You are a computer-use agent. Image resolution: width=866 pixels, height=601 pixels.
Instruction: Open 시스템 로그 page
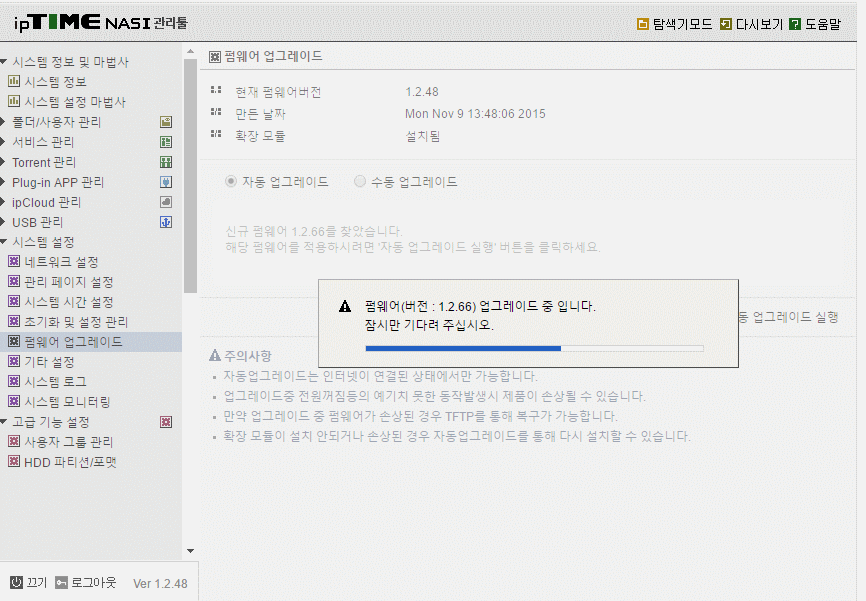[55, 382]
